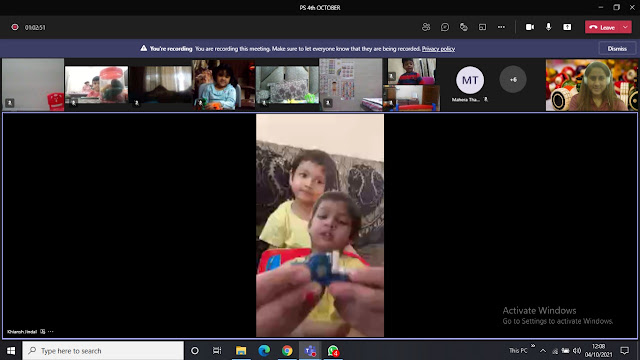Click the taskbar search box
This screenshot has width=640, height=360.
(103, 351)
